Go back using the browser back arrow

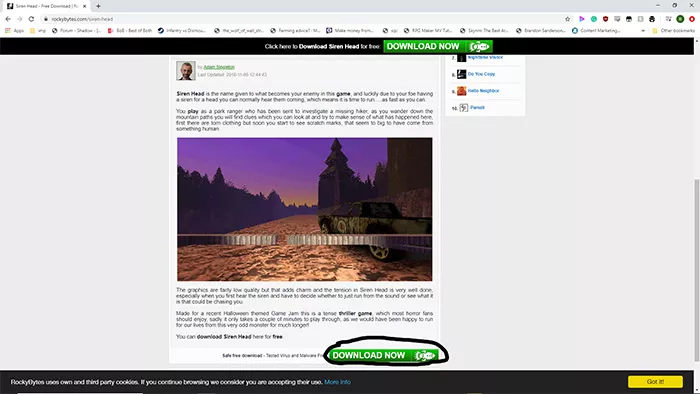8,19
